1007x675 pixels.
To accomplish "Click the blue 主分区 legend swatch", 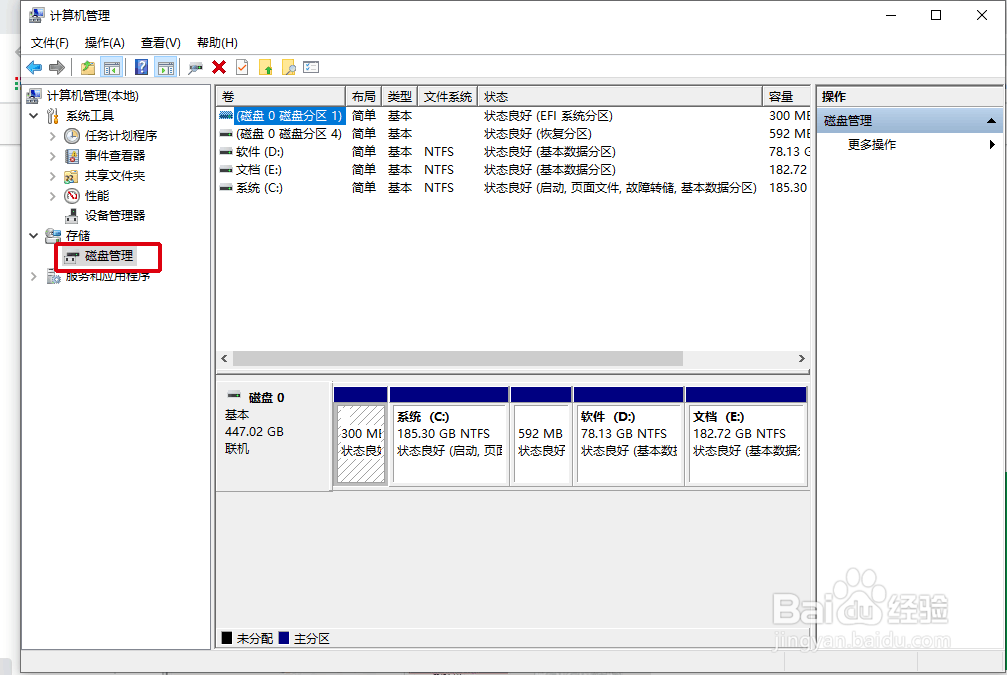I will (x=284, y=638).
